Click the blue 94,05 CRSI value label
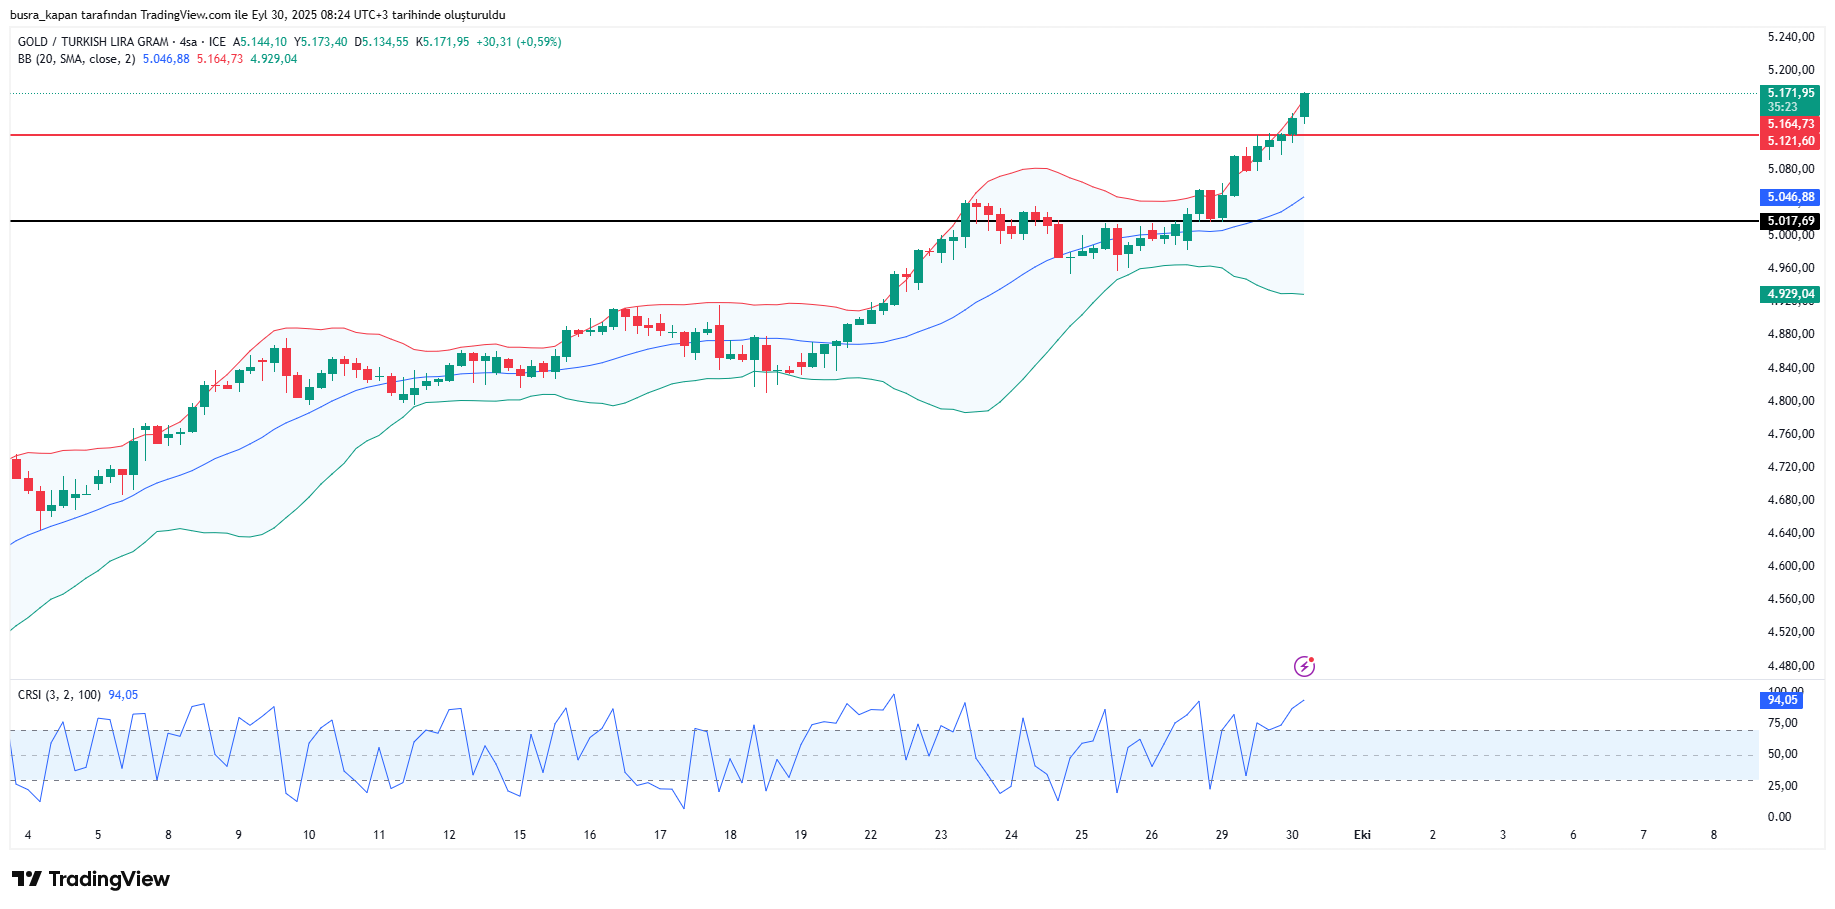Image resolution: width=1835 pixels, height=909 pixels. click(1781, 700)
